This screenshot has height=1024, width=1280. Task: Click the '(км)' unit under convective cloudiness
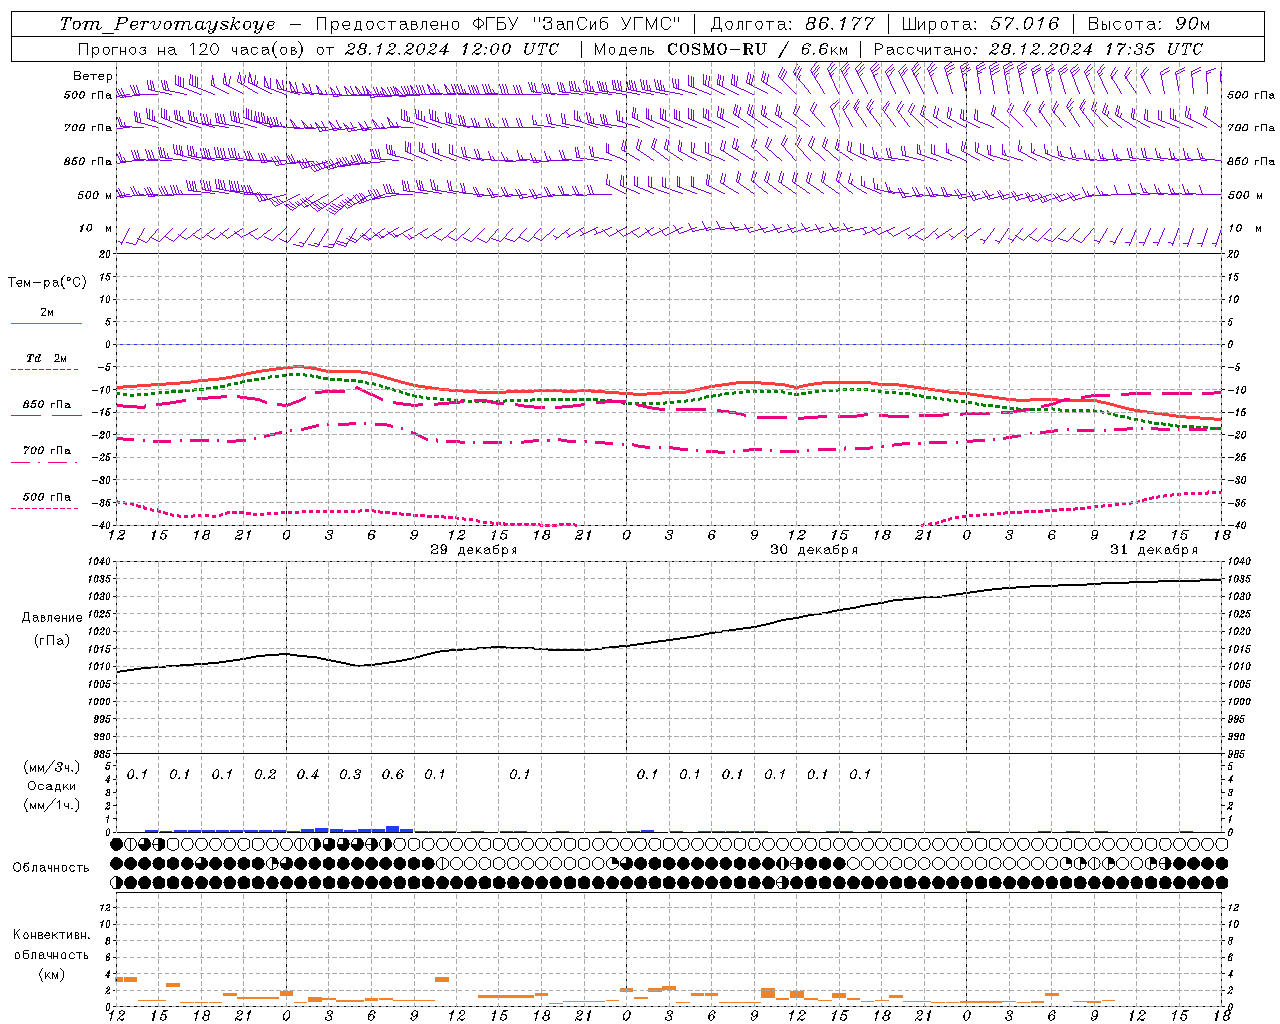[x=51, y=974]
